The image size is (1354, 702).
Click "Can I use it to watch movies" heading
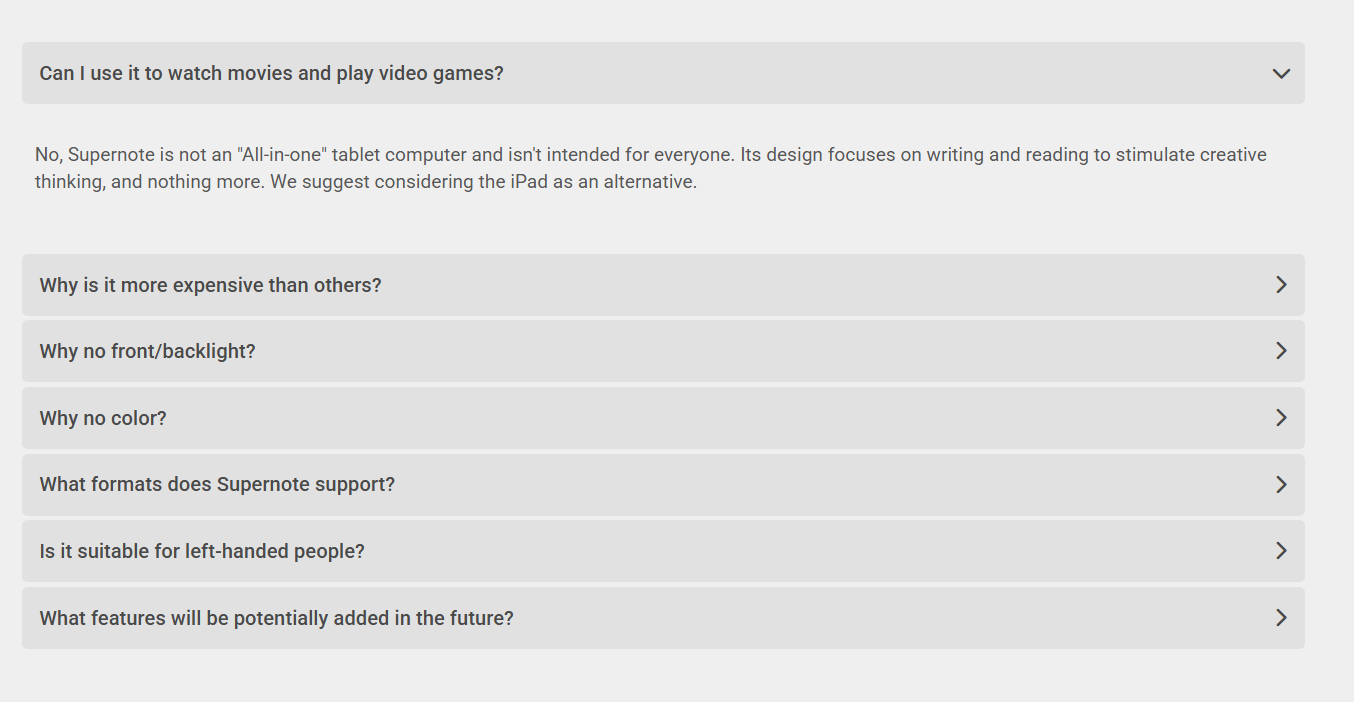tap(271, 73)
